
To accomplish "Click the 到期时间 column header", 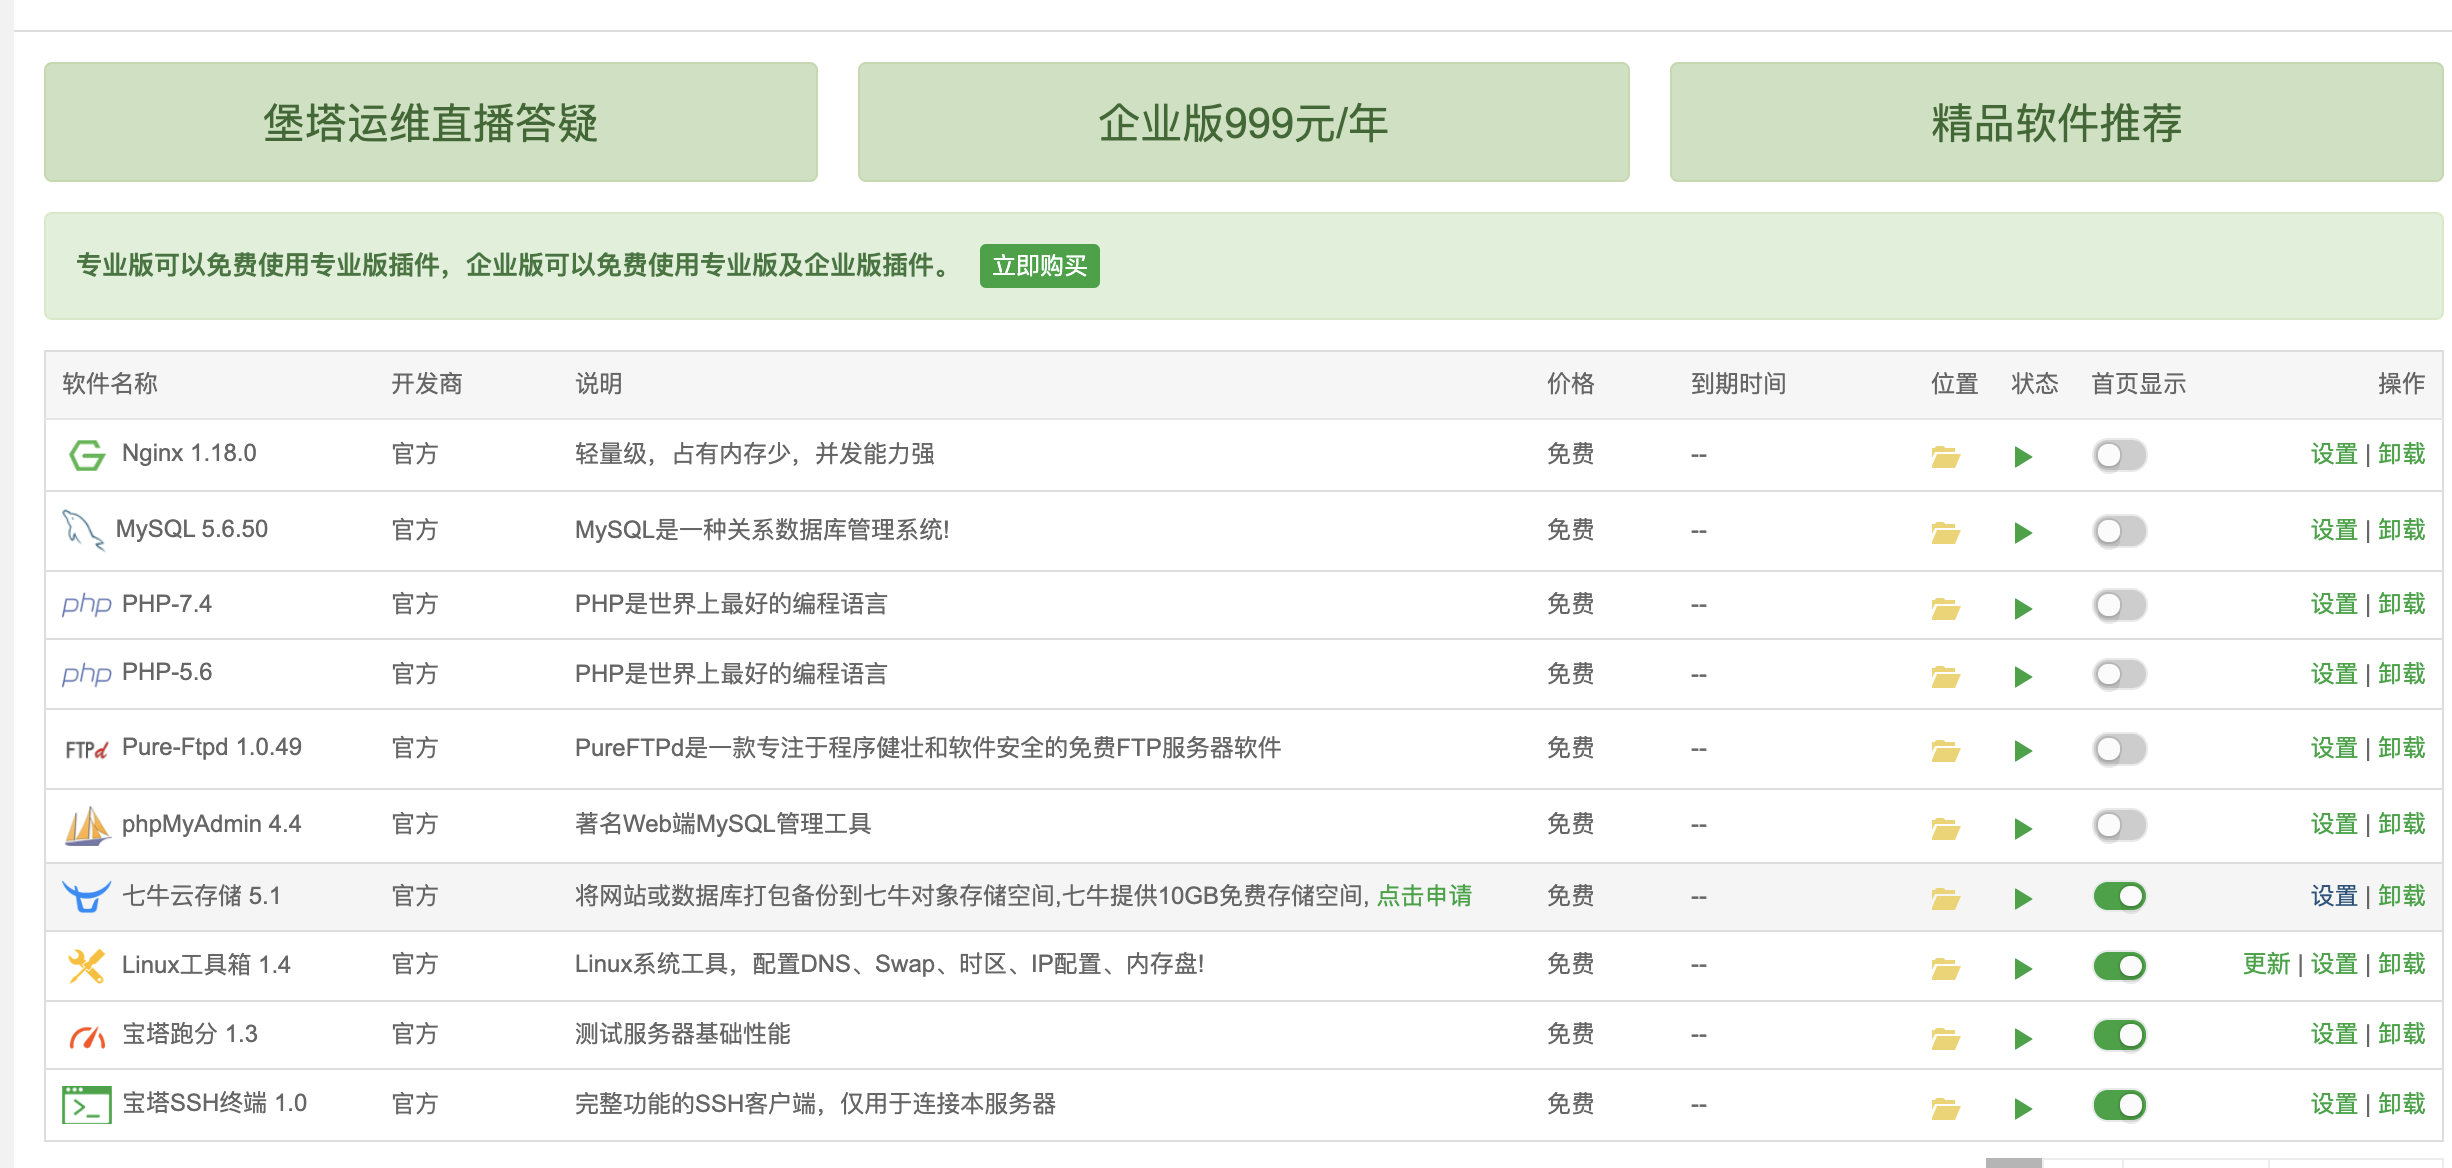I will [x=1738, y=384].
